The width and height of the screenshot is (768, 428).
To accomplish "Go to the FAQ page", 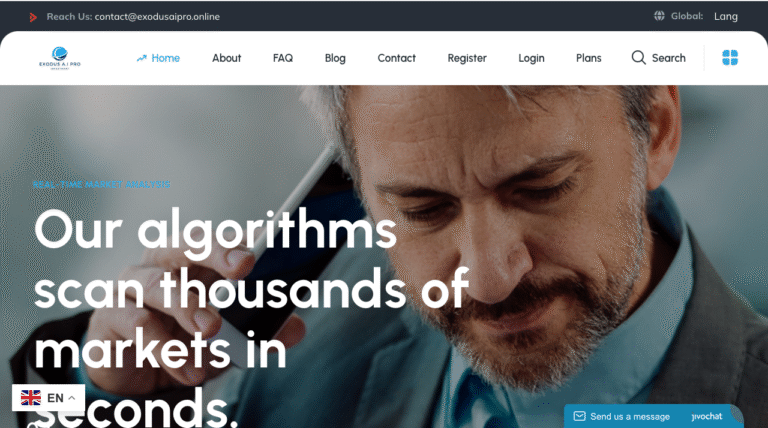I will click(x=283, y=58).
